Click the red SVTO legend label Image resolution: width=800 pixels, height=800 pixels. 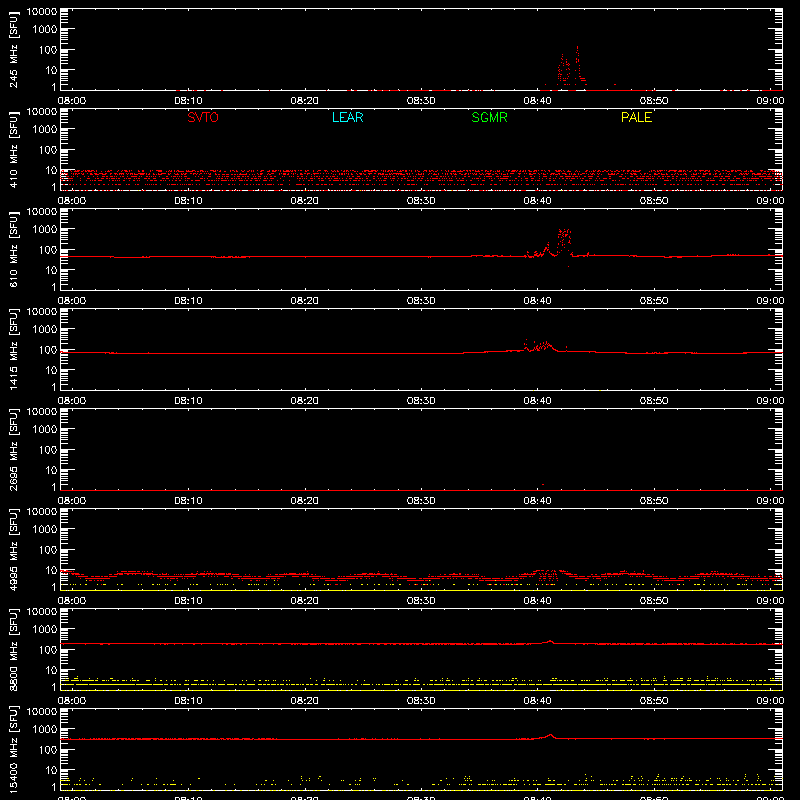point(203,117)
